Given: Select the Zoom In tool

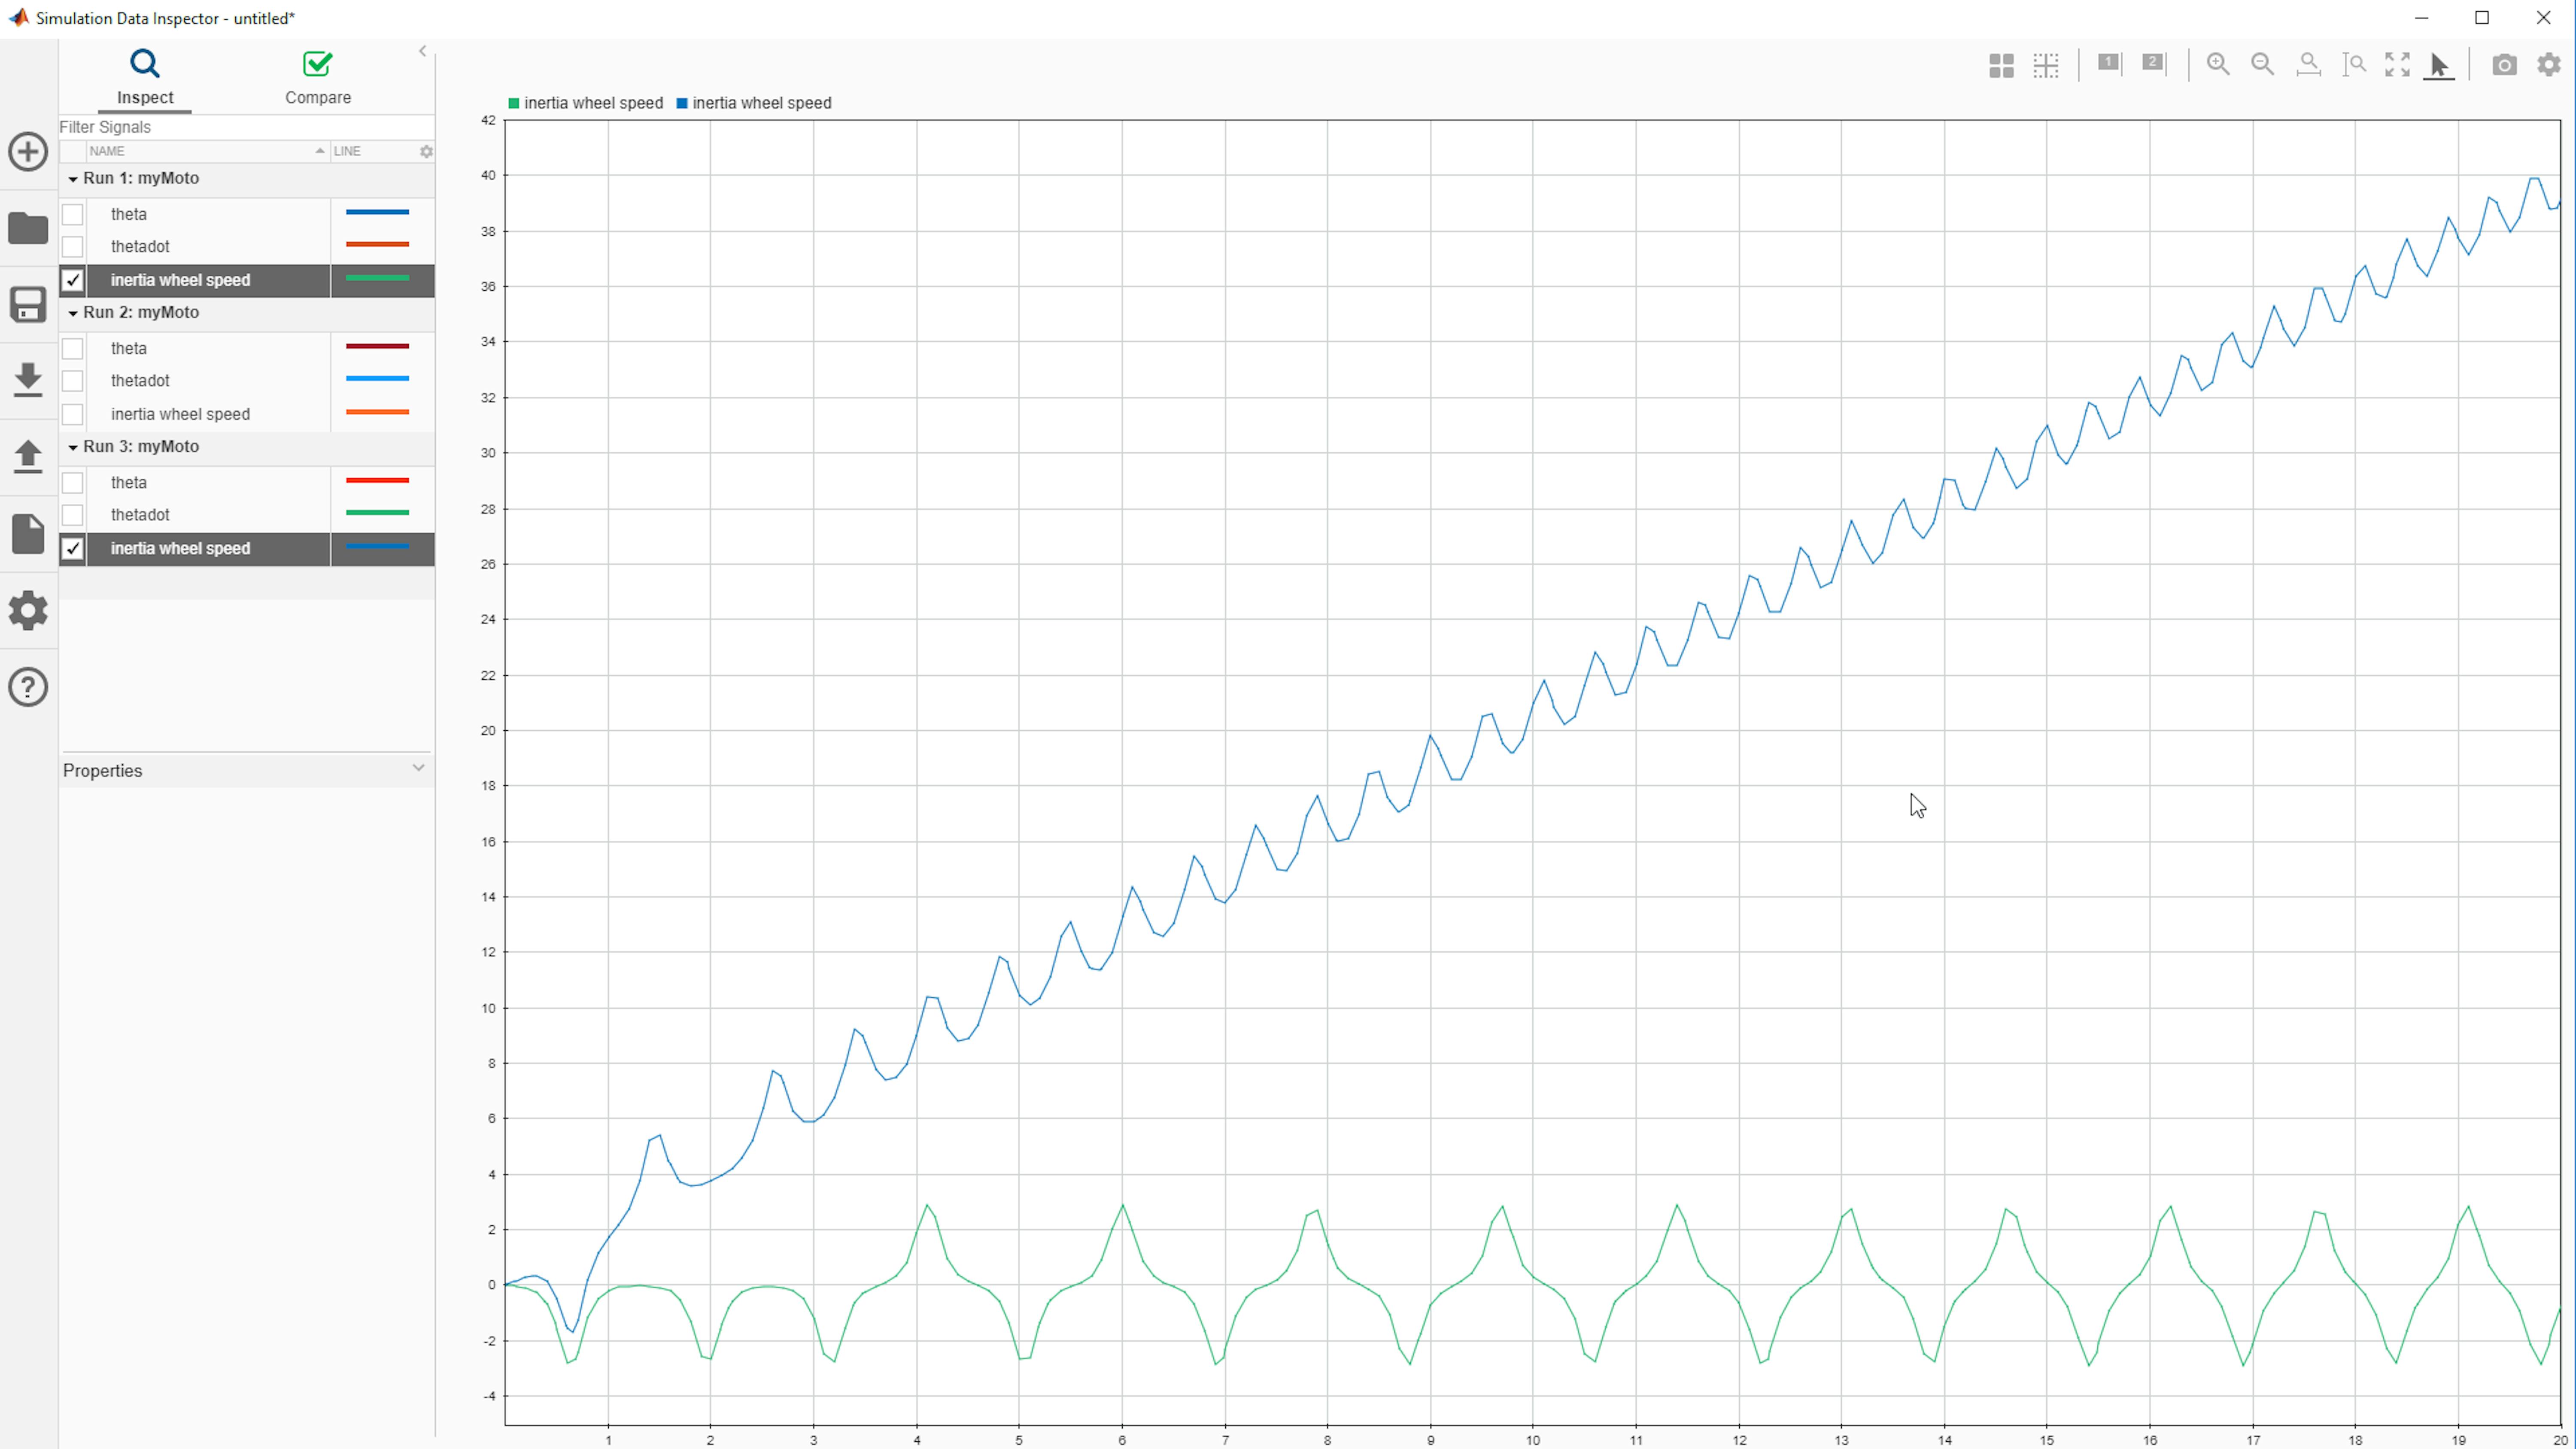Looking at the screenshot, I should [x=2218, y=65].
